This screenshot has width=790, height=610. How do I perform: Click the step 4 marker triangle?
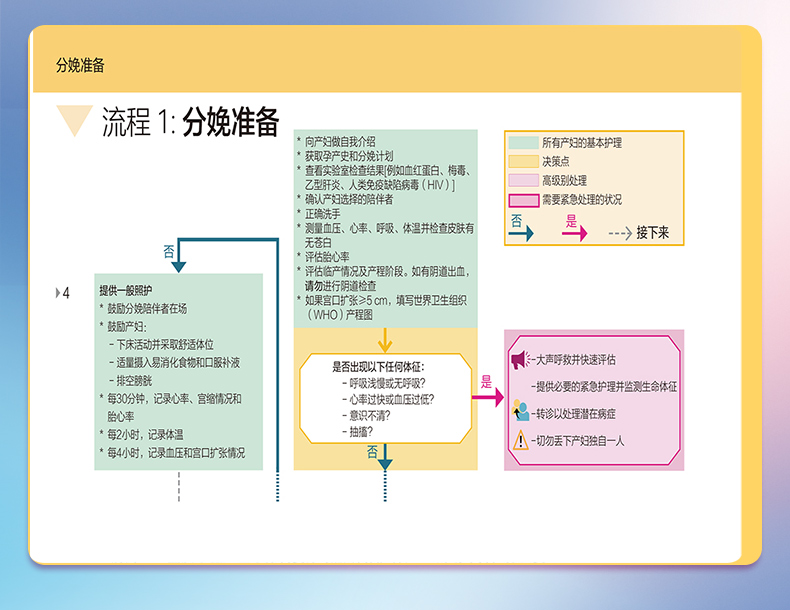coord(57,293)
